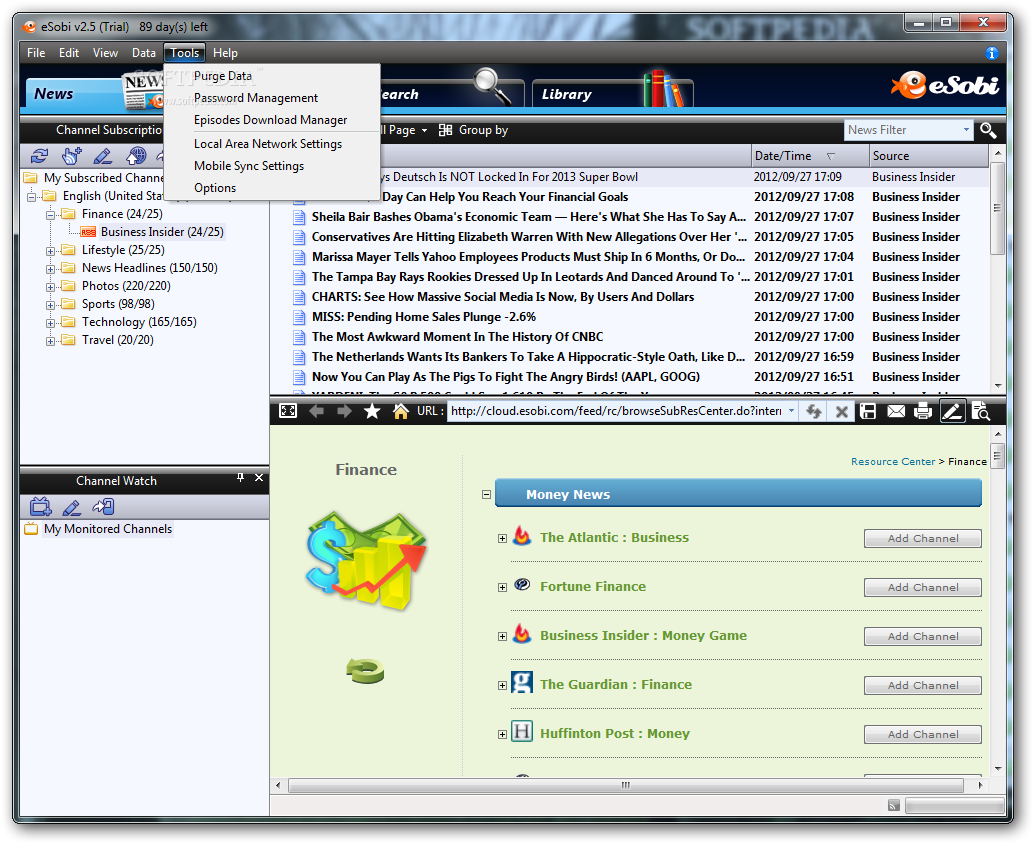The image size is (1034, 844).
Task: Open the blue info icon in menu bar
Action: (x=991, y=53)
